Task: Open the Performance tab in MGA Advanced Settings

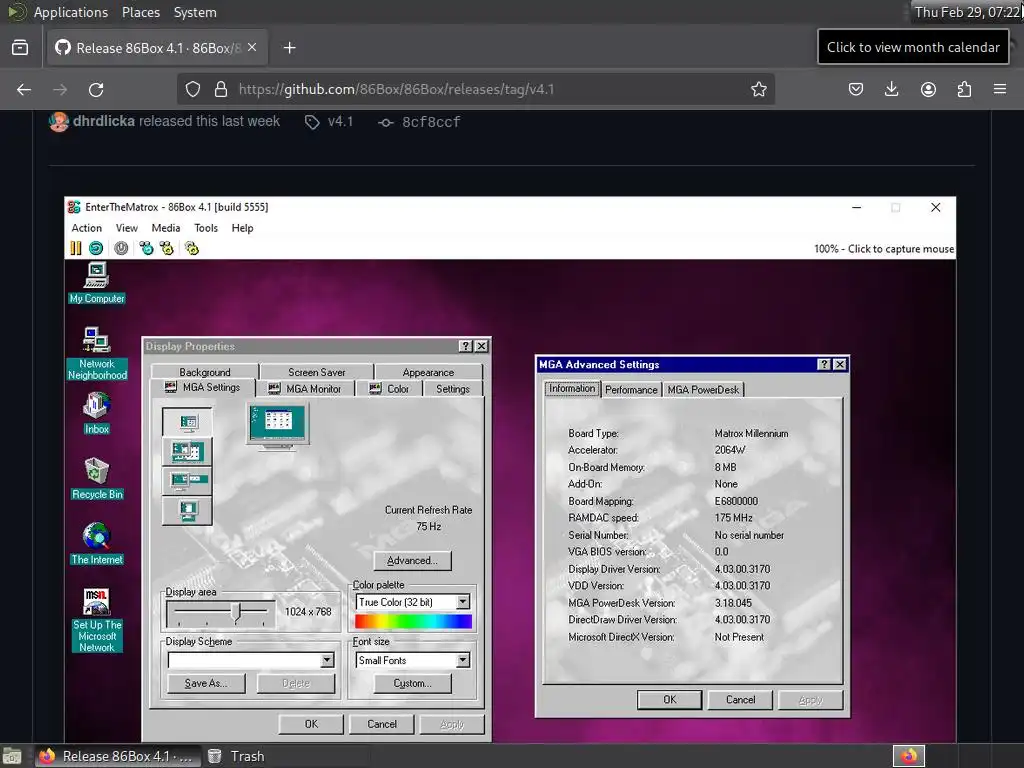Action: pyautogui.click(x=631, y=389)
